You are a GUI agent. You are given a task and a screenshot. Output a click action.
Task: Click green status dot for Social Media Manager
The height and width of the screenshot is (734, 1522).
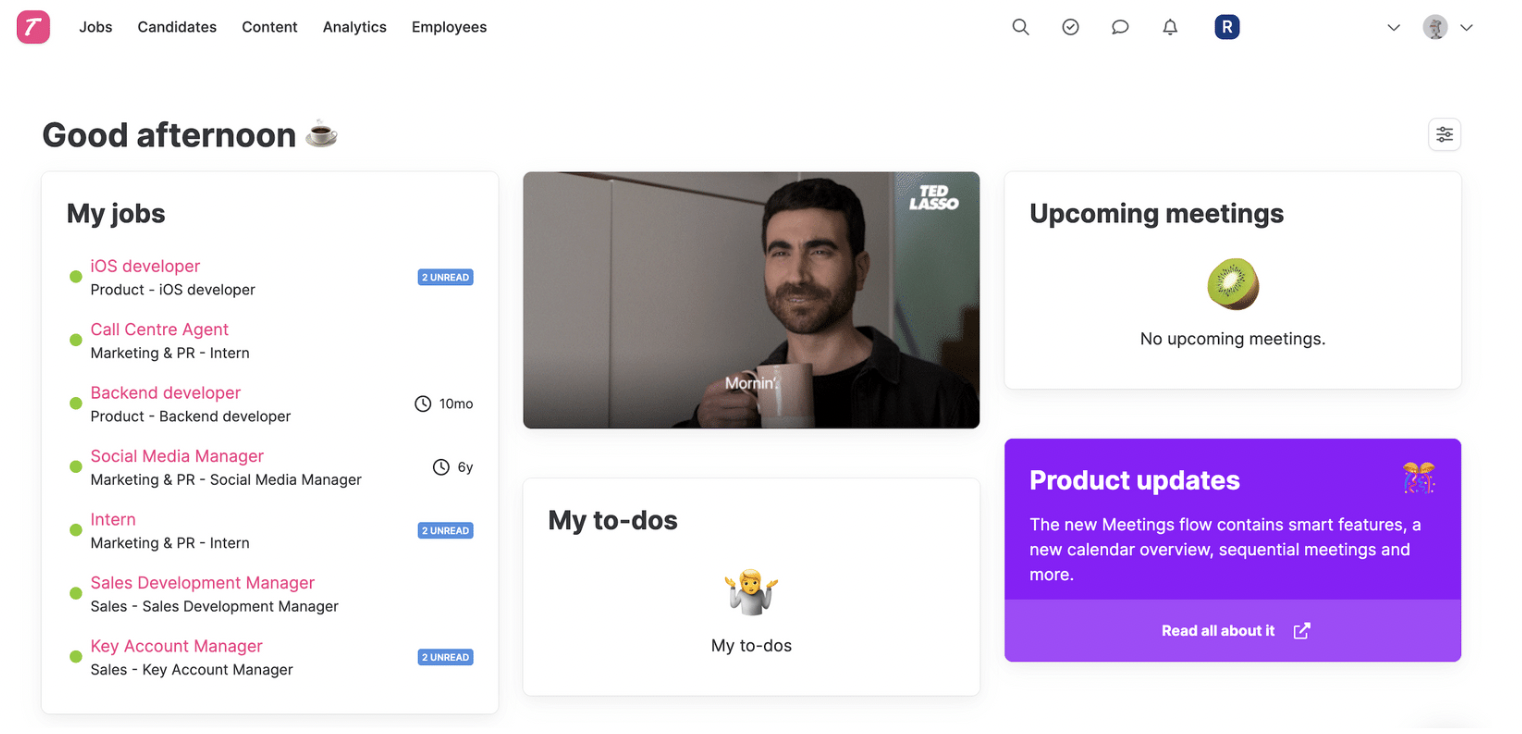pos(75,467)
